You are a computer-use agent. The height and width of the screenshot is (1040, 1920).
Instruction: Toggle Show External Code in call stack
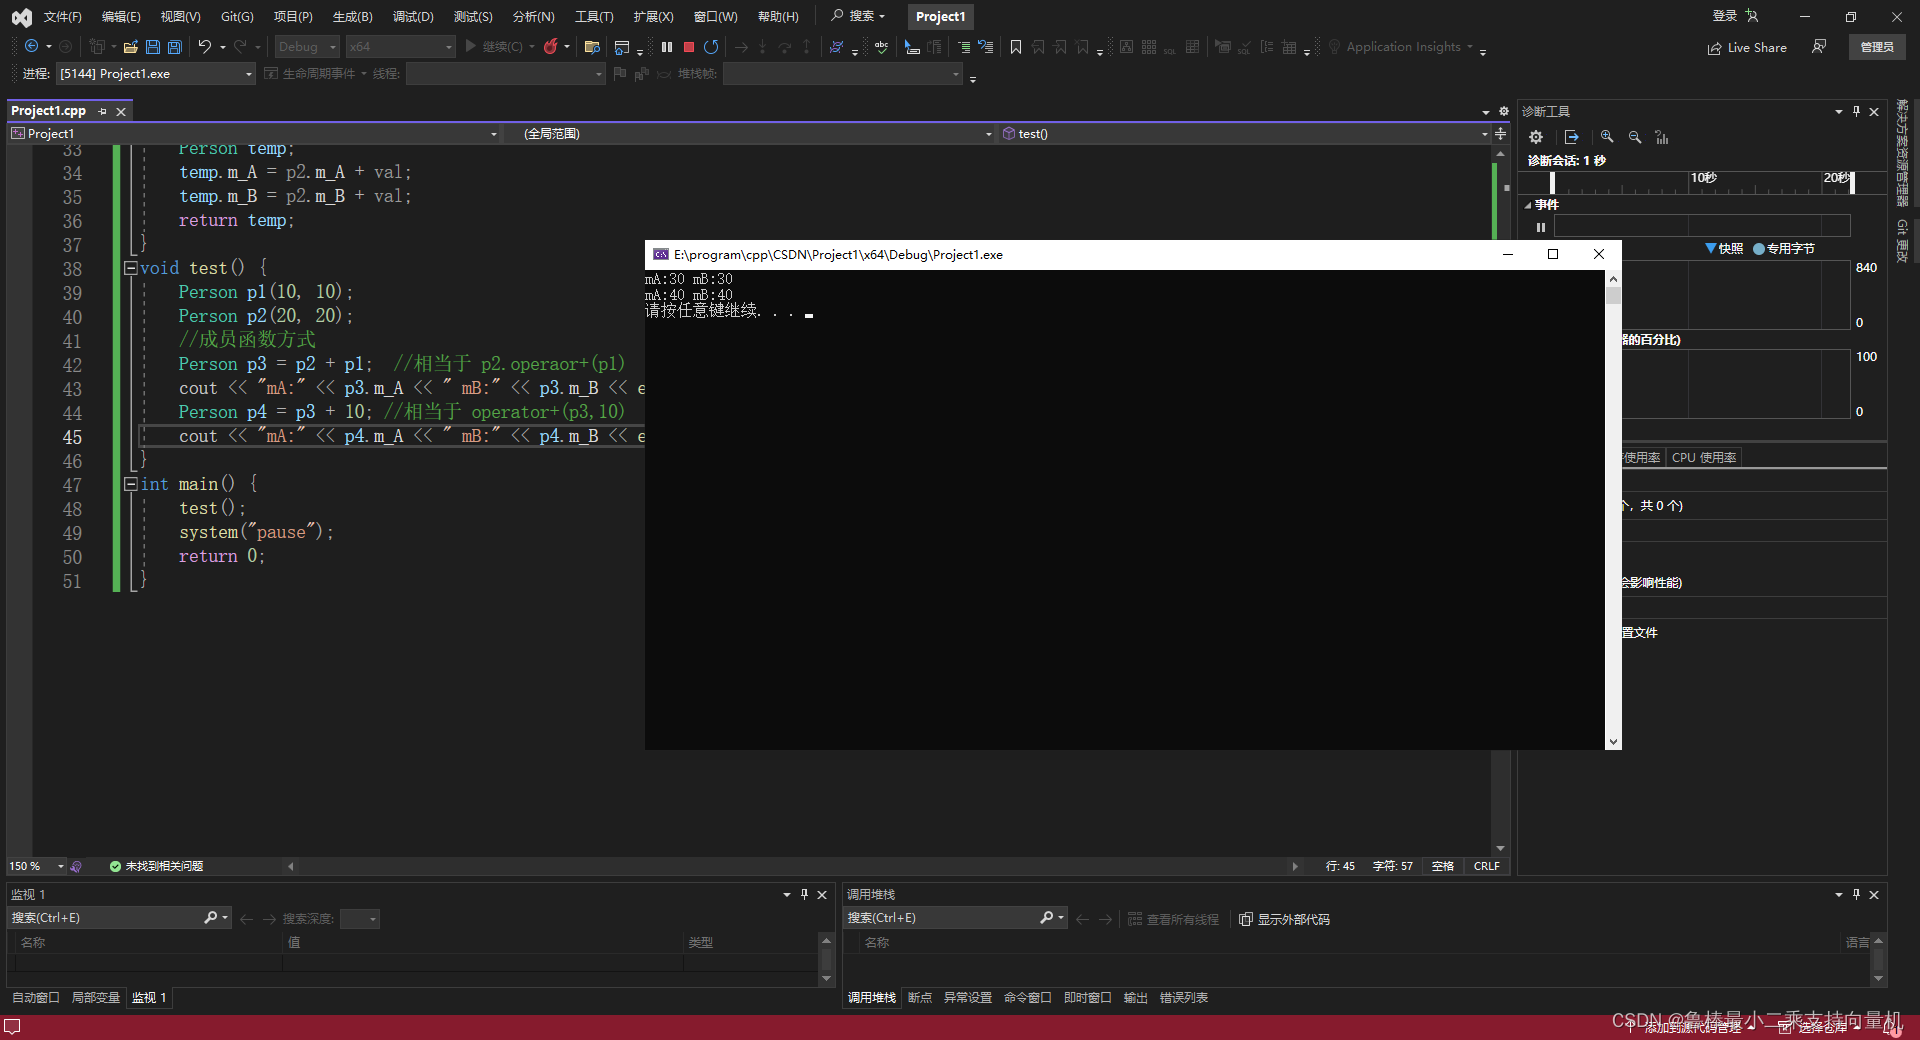pyautogui.click(x=1284, y=919)
